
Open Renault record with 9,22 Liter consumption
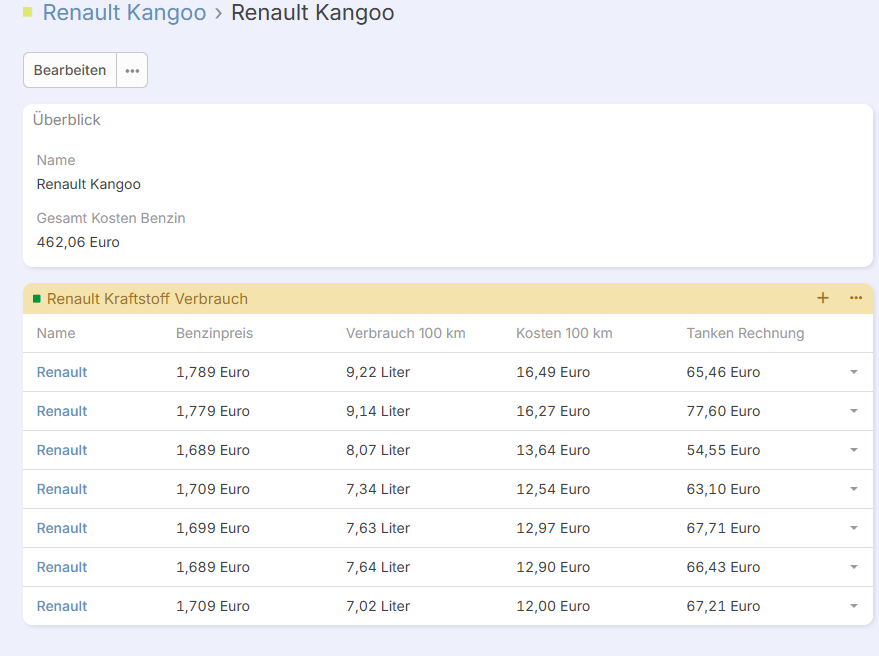pos(62,372)
